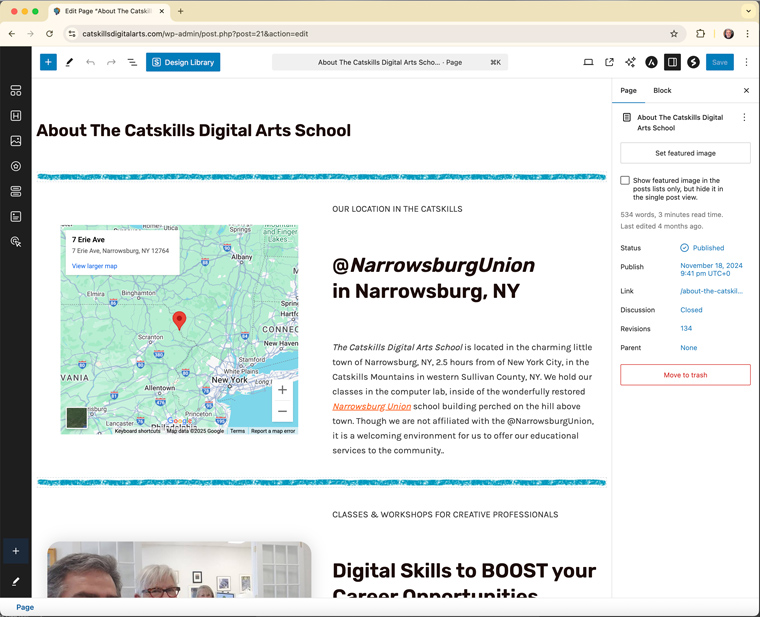This screenshot has height=617, width=760.
Task: Reload the browser page
Action: (x=49, y=34)
